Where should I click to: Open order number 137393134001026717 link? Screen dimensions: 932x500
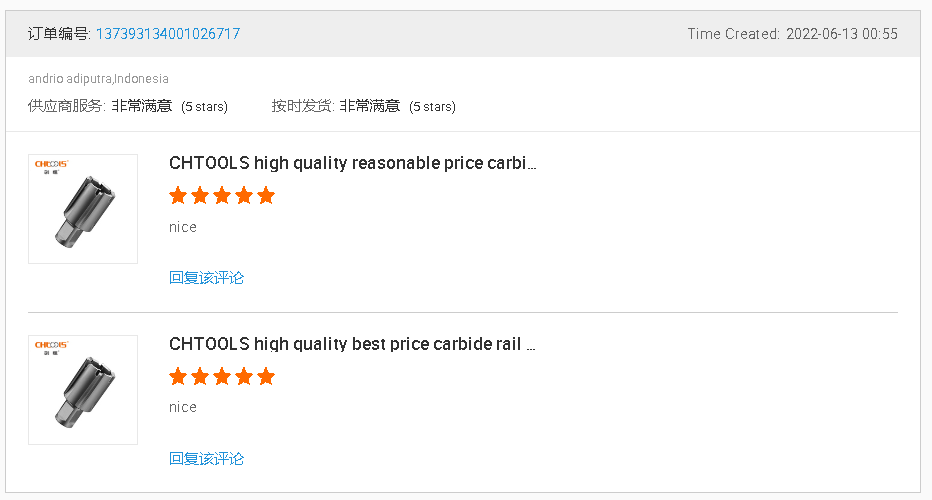click(167, 34)
